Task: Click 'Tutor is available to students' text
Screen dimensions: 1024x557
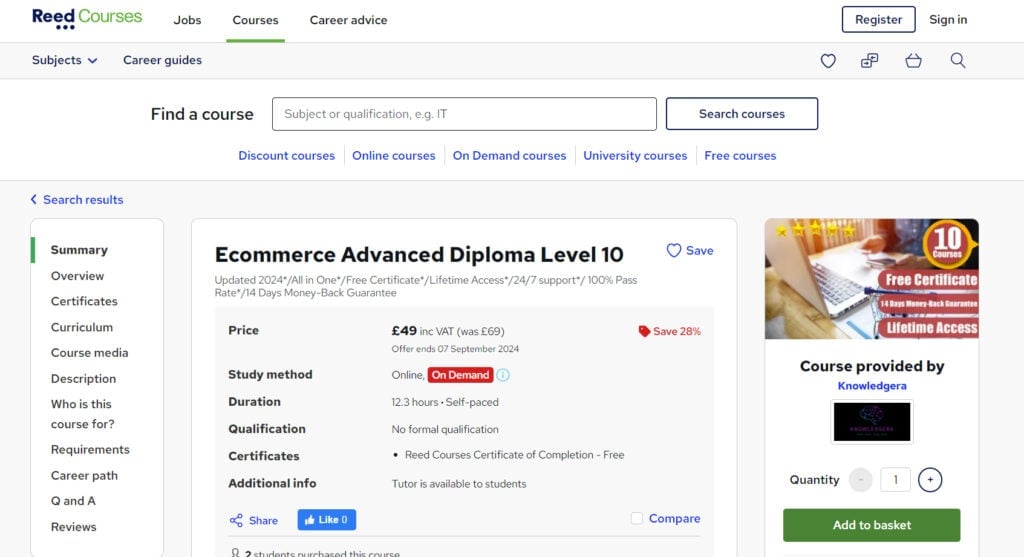Action: point(458,484)
